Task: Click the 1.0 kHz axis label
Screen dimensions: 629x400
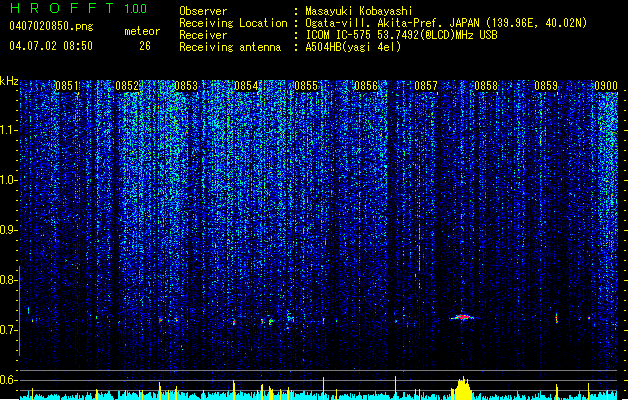Action: (8, 180)
